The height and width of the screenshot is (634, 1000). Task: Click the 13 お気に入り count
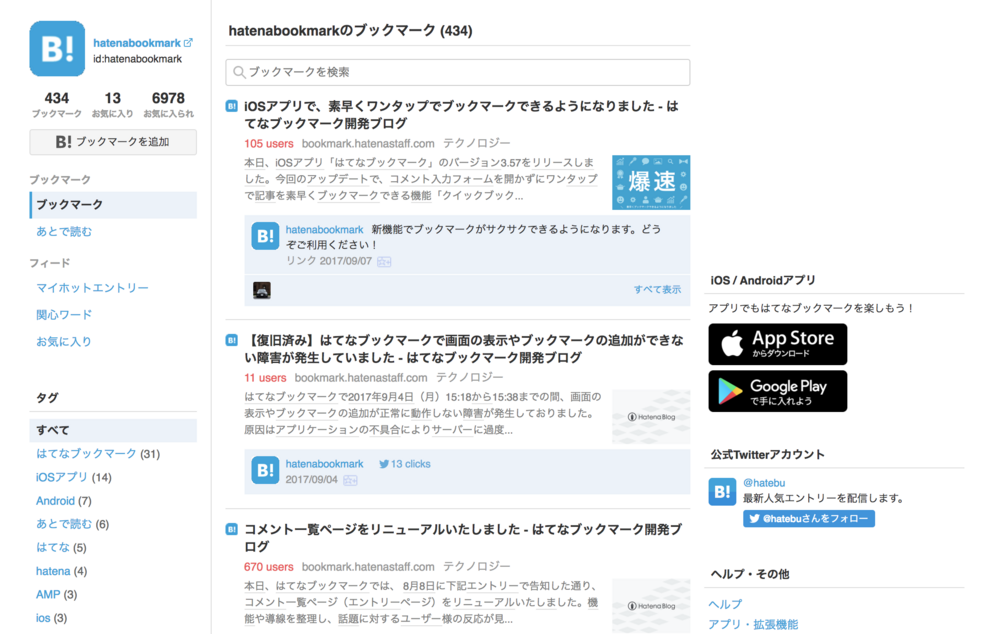[x=112, y=105]
